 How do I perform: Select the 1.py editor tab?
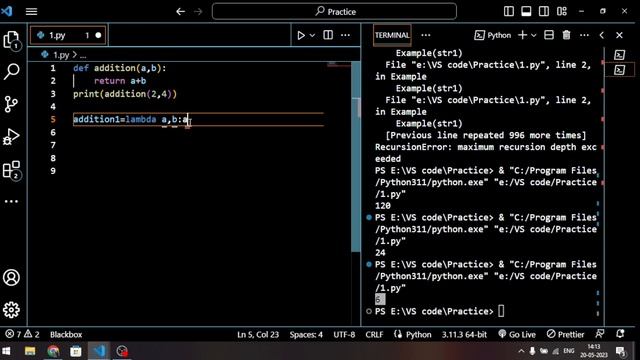point(68,36)
